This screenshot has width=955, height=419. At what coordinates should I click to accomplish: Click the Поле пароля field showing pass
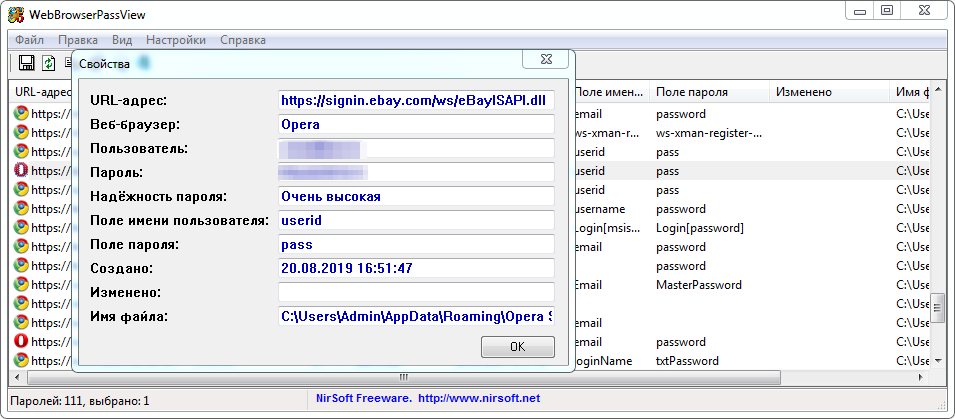tap(417, 244)
